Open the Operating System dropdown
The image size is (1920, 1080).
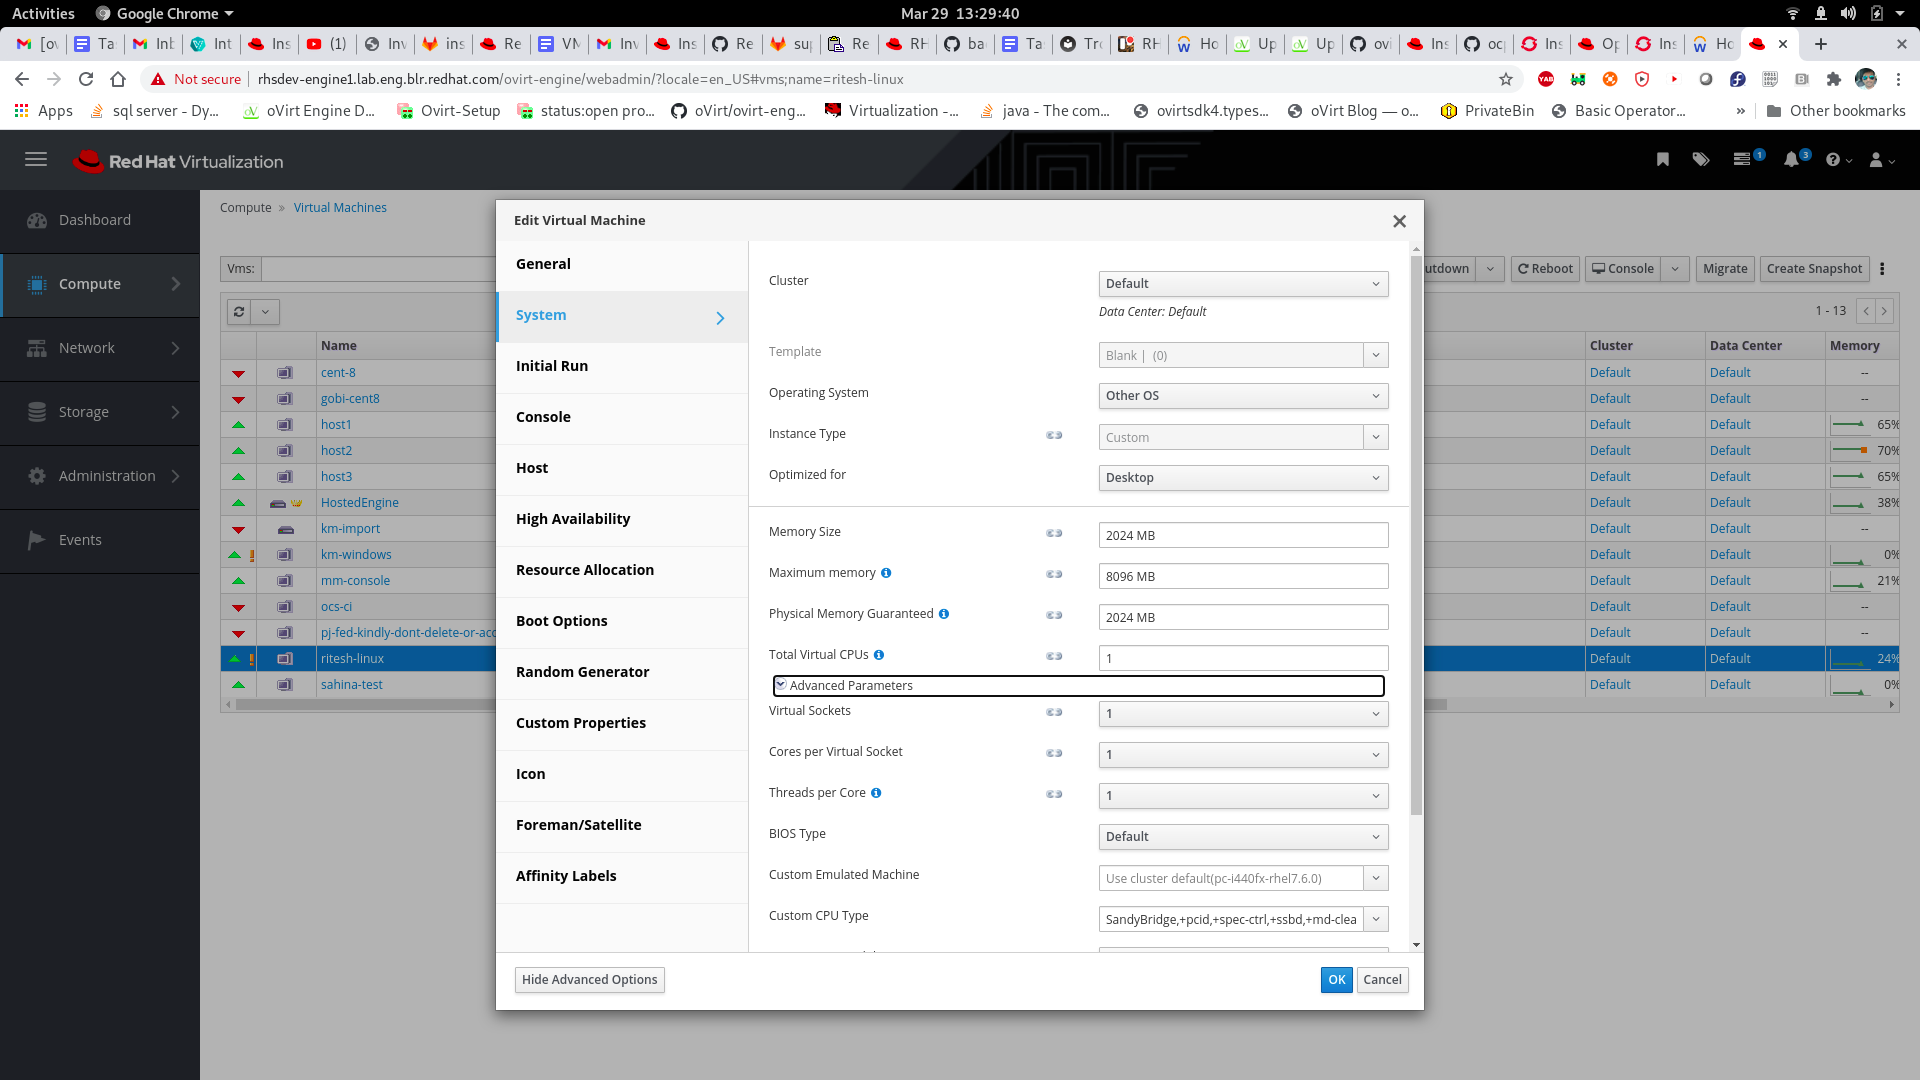pyautogui.click(x=1243, y=396)
